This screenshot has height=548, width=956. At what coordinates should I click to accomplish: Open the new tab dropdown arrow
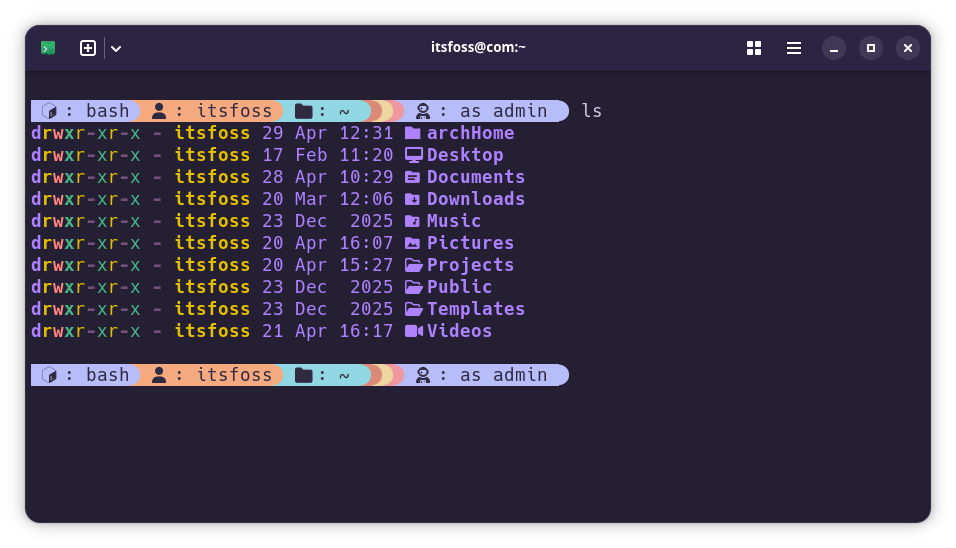116,48
